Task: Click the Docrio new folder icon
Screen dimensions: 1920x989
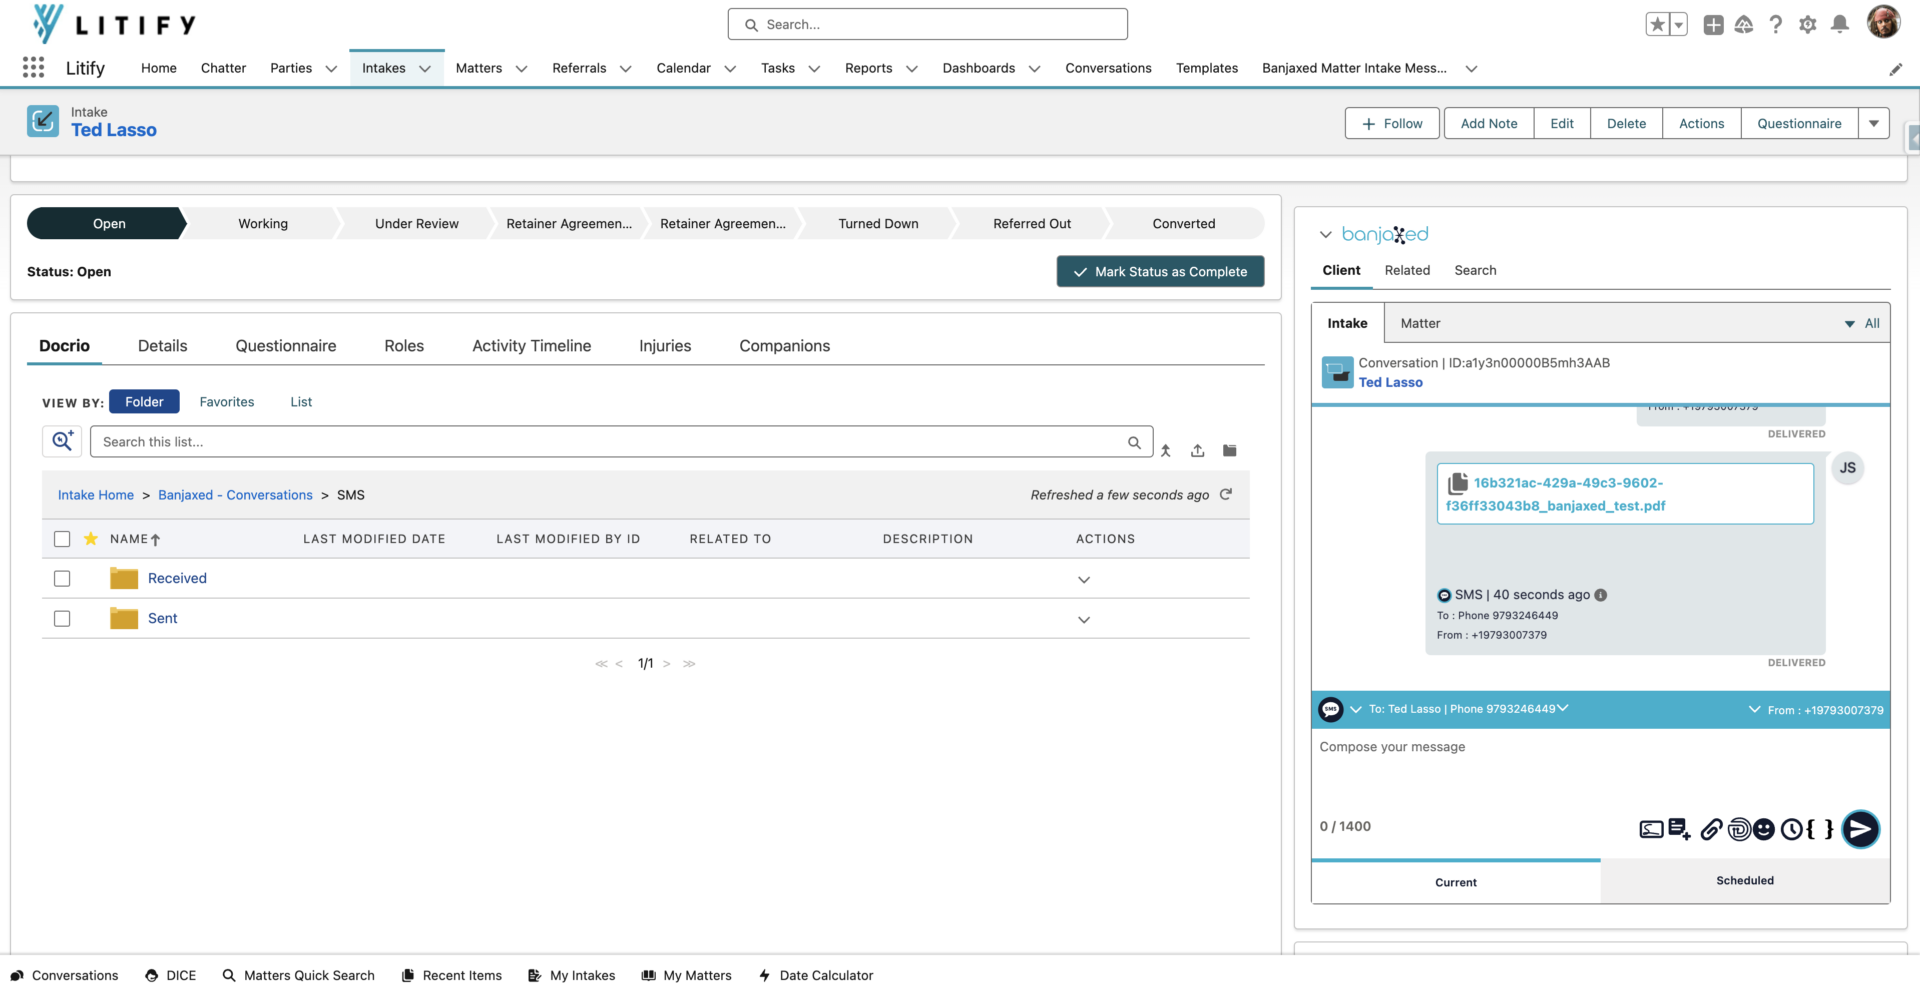Action: tap(1230, 451)
